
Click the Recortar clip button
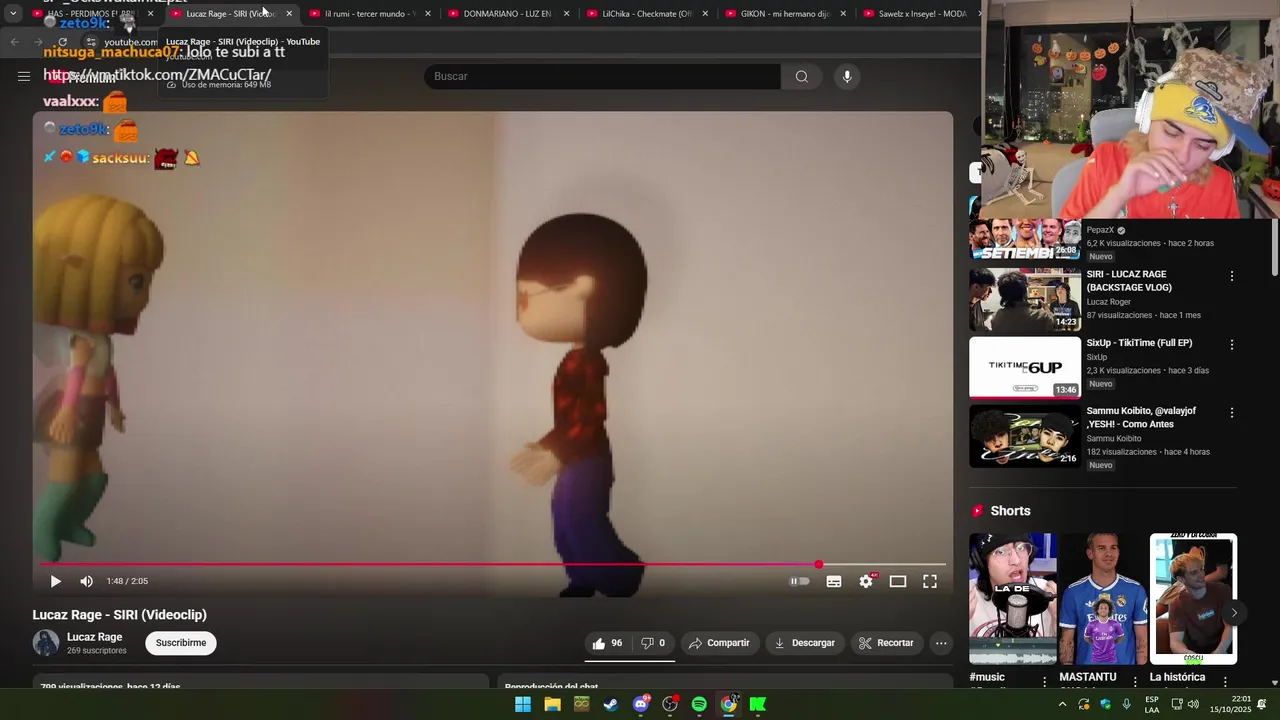pos(886,643)
